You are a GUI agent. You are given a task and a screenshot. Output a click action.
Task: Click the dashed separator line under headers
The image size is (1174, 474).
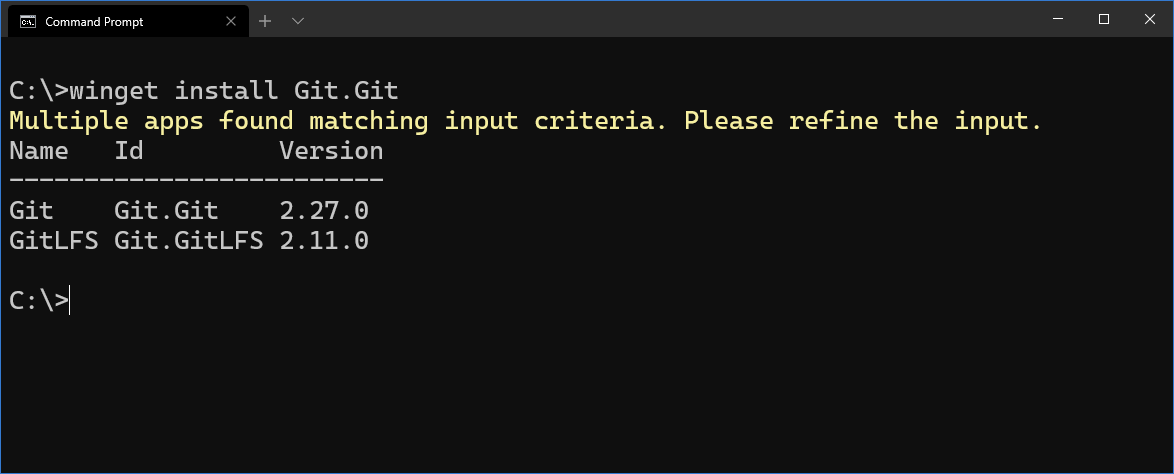[196, 180]
